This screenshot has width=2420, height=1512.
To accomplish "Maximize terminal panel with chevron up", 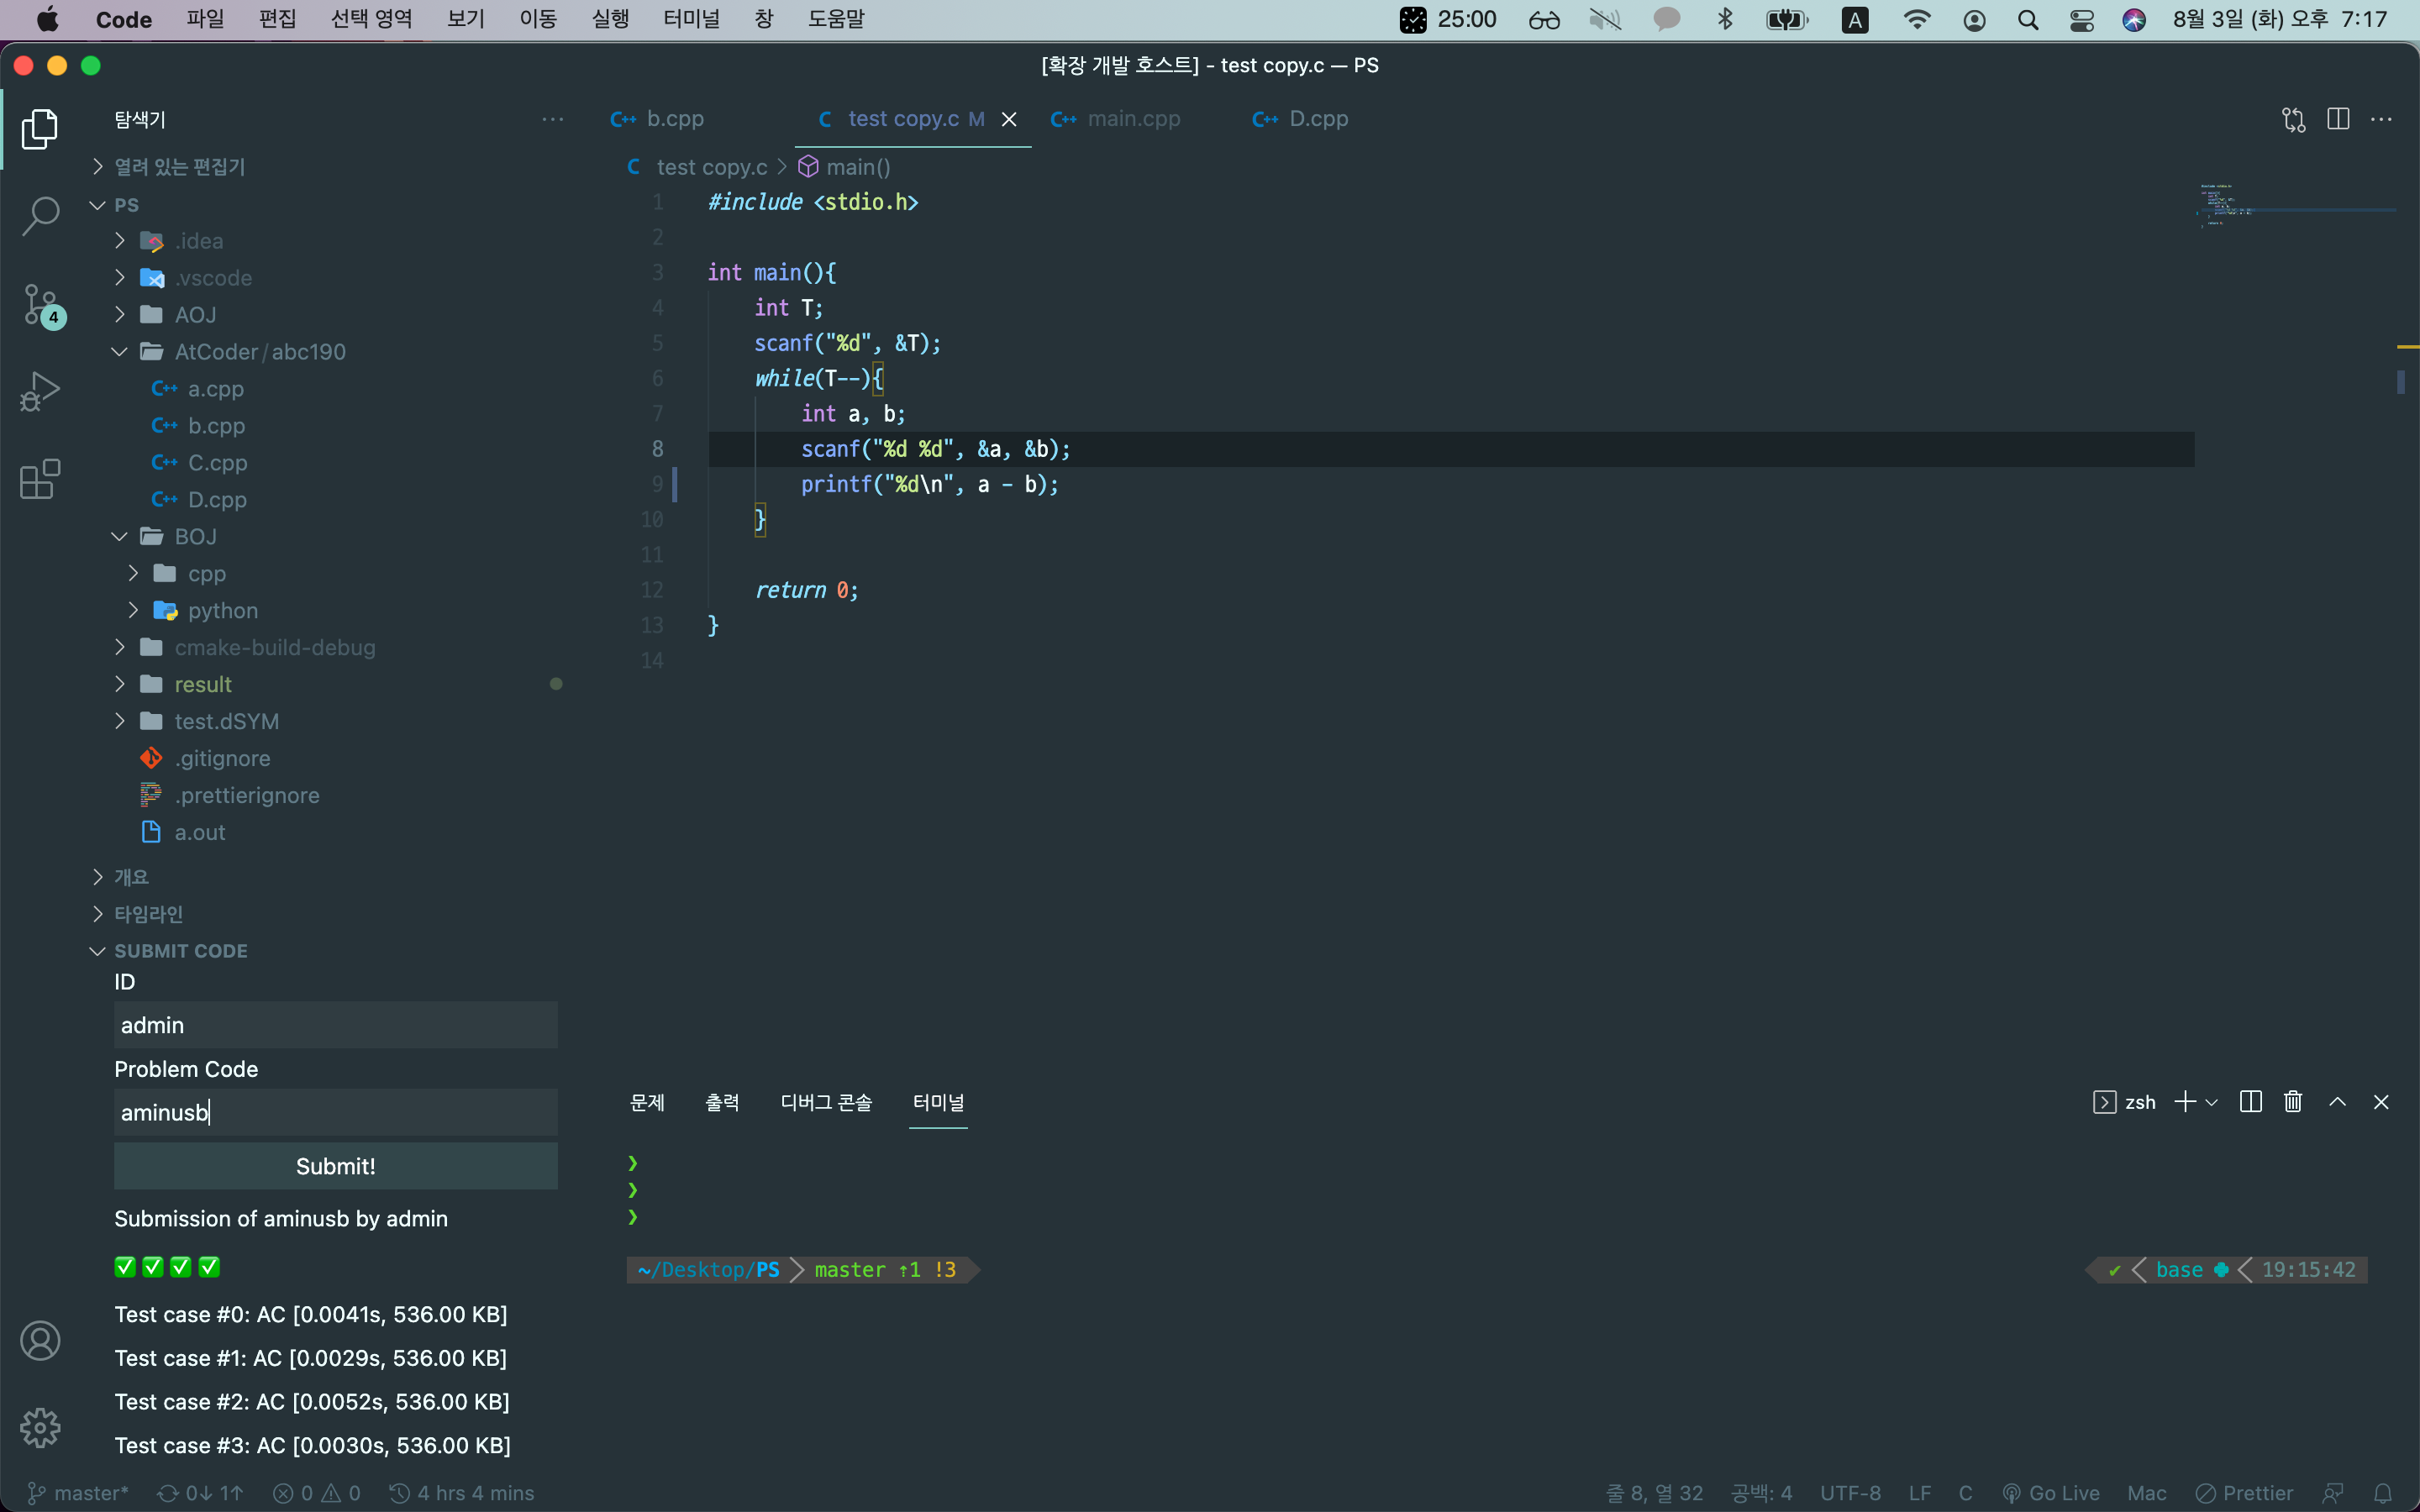I will [x=2337, y=1102].
